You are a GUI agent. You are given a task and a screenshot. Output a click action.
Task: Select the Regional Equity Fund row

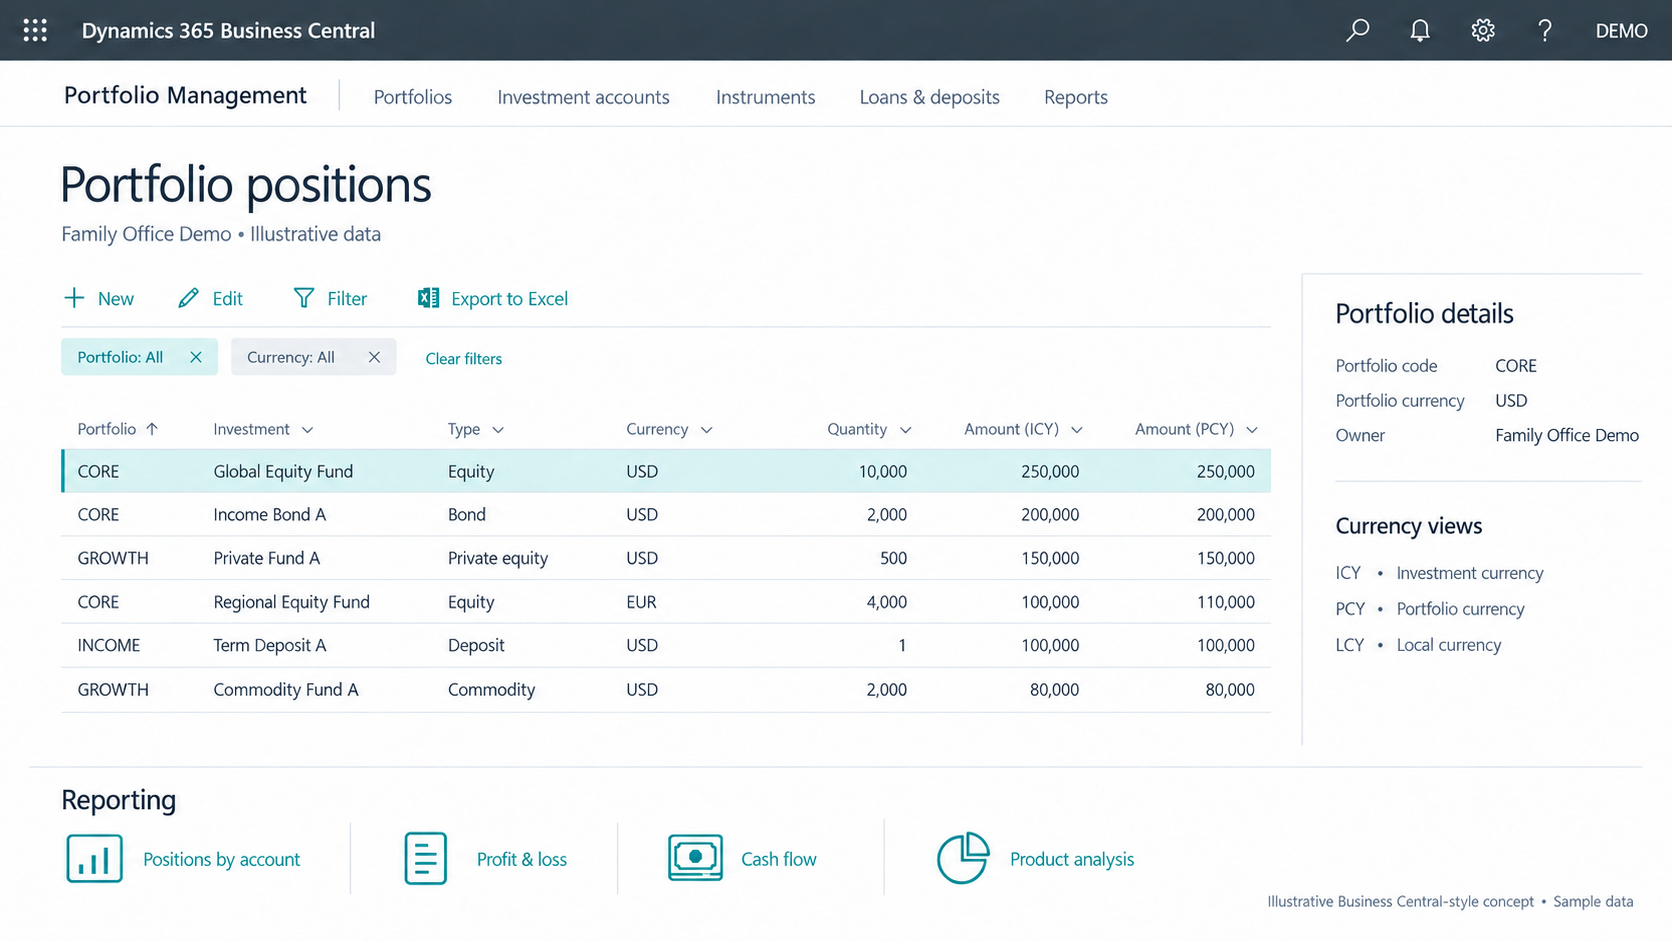point(666,602)
